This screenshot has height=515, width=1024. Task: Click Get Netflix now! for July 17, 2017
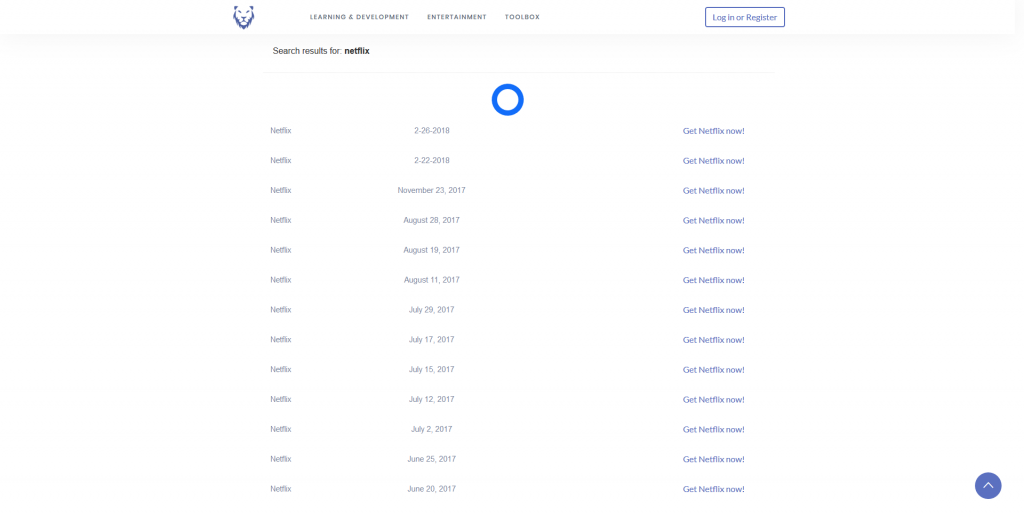[x=713, y=340]
